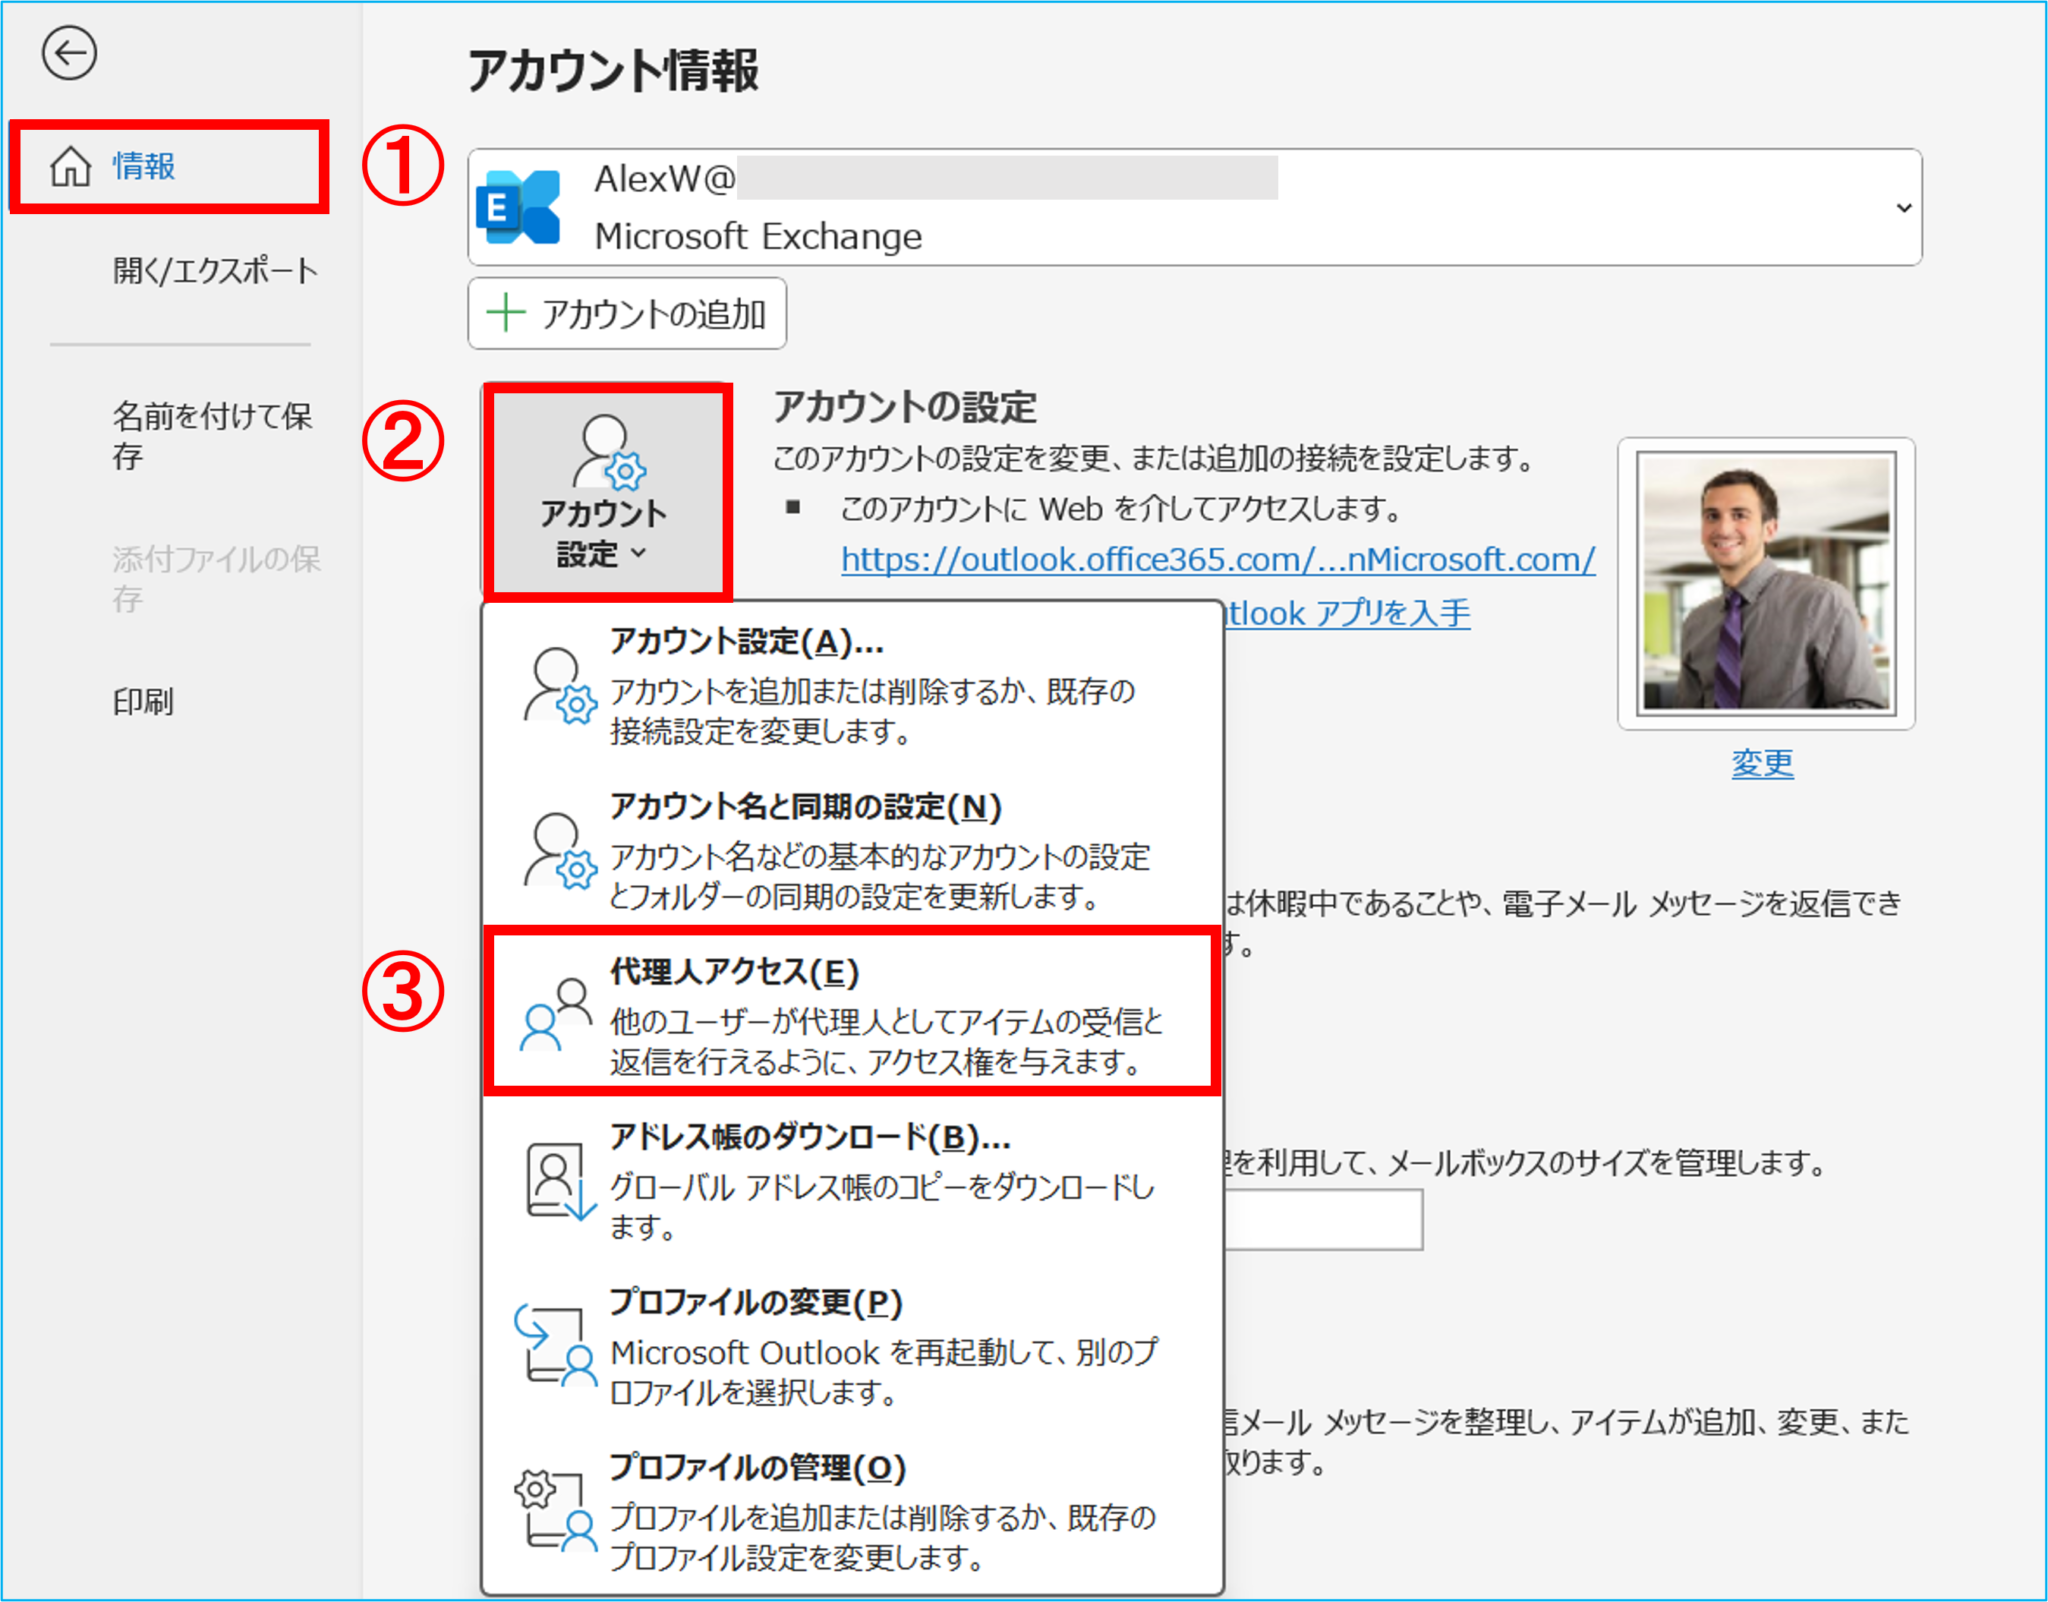Select 印刷 in the left sidebar
2048x1602 pixels.
pos(143,701)
